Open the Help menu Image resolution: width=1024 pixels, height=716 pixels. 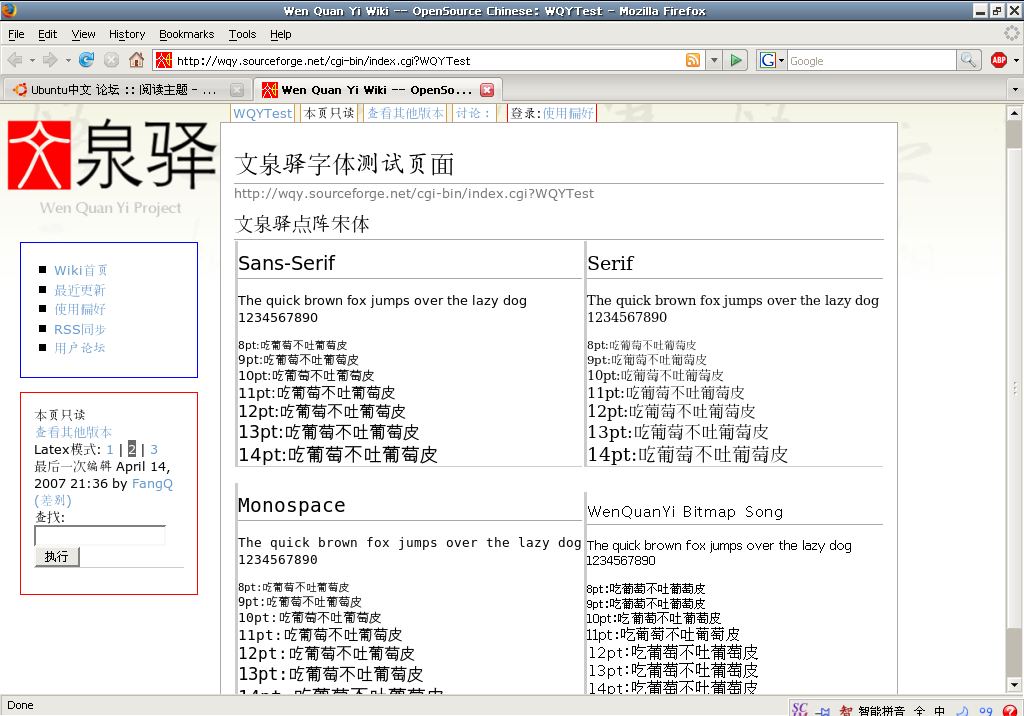click(x=281, y=34)
